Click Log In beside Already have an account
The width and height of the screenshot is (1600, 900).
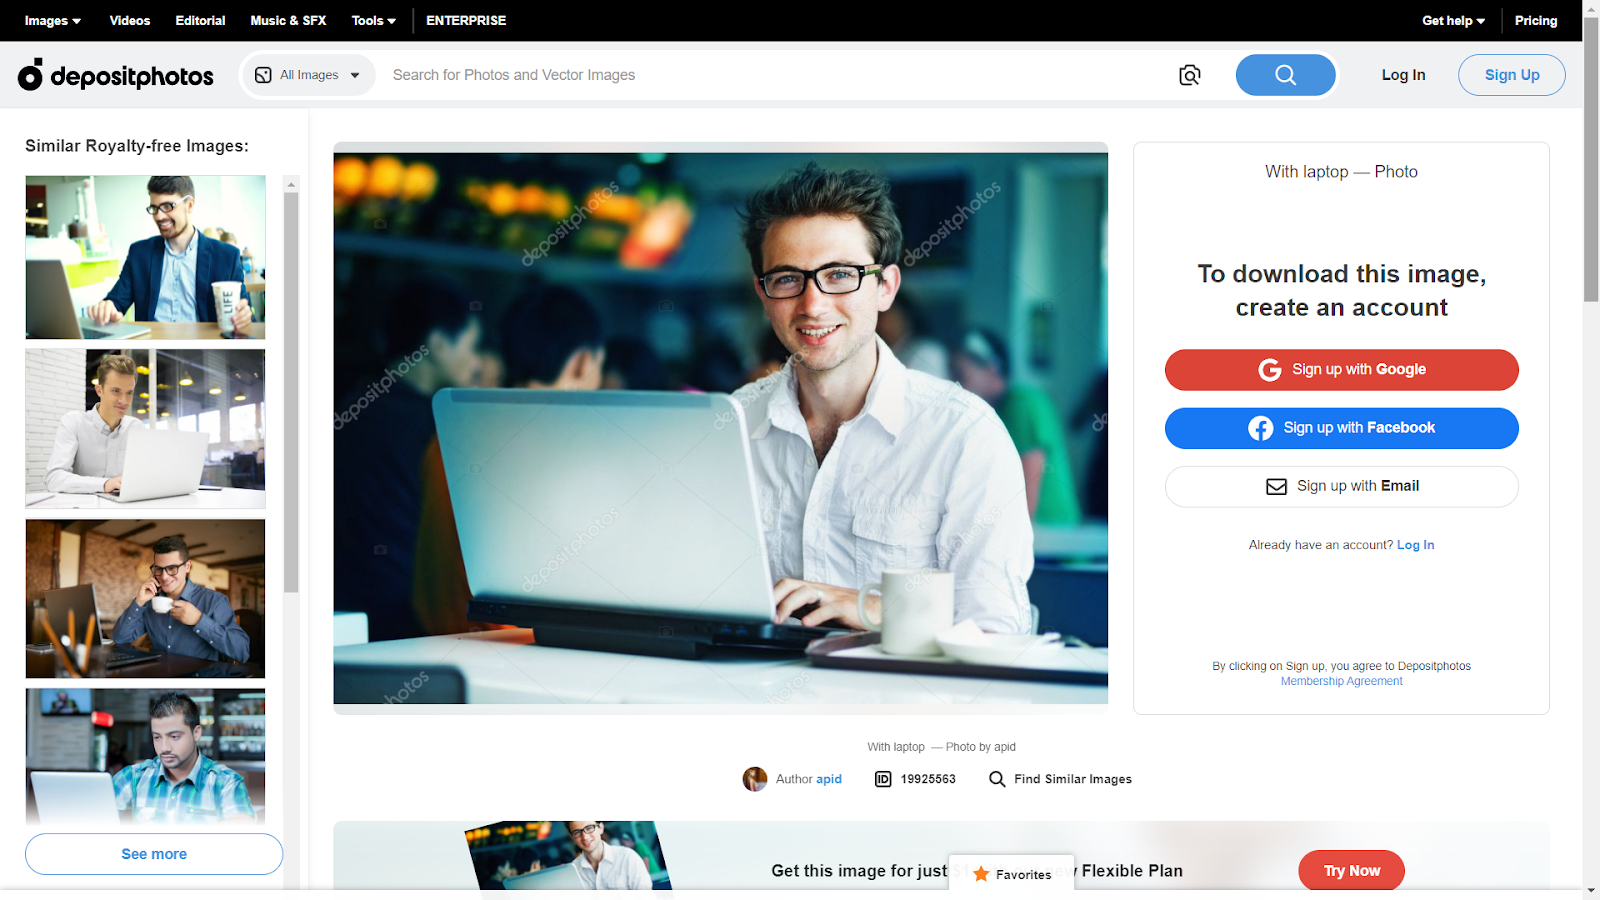click(x=1416, y=545)
